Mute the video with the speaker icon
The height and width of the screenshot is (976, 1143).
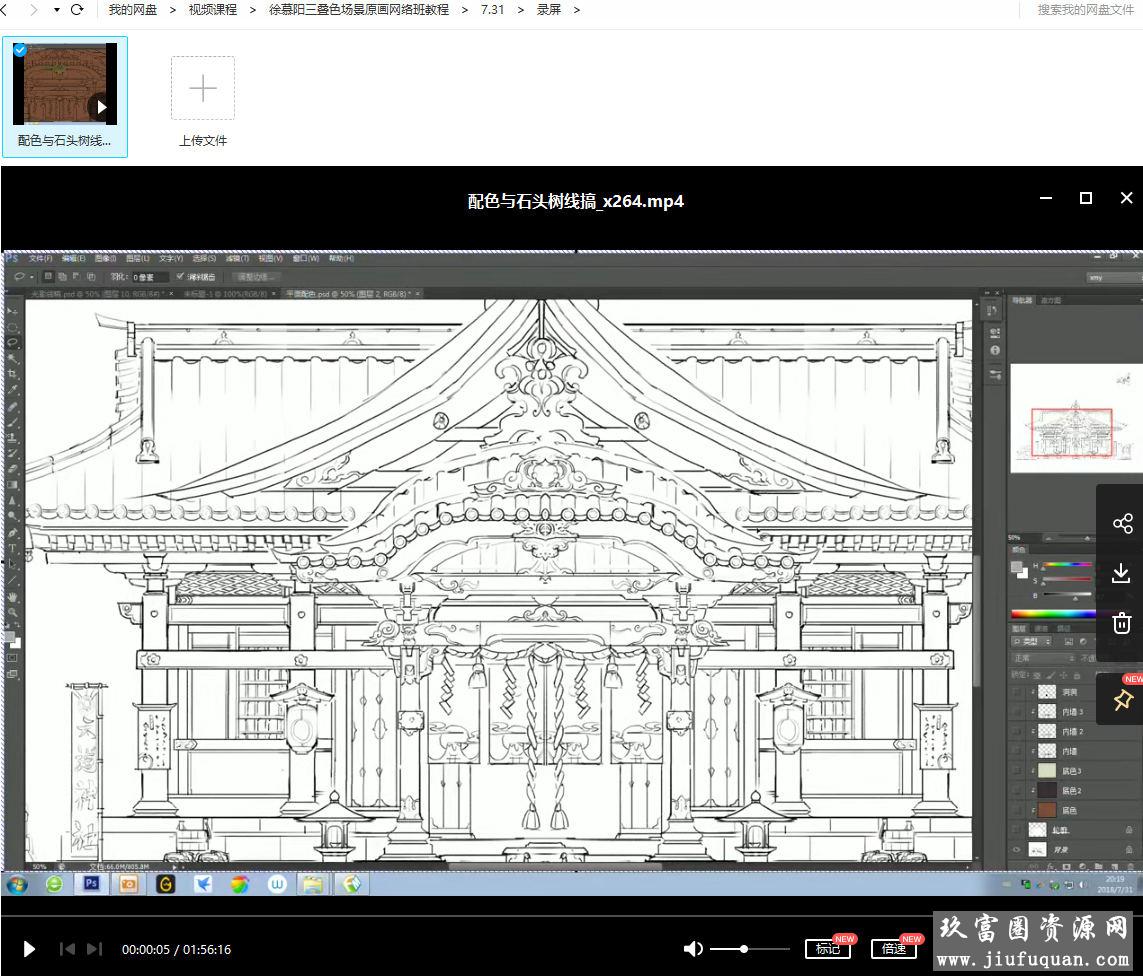693,949
